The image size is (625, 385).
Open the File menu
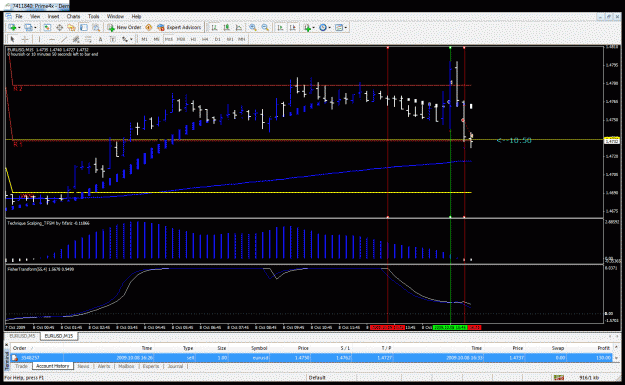(19, 16)
